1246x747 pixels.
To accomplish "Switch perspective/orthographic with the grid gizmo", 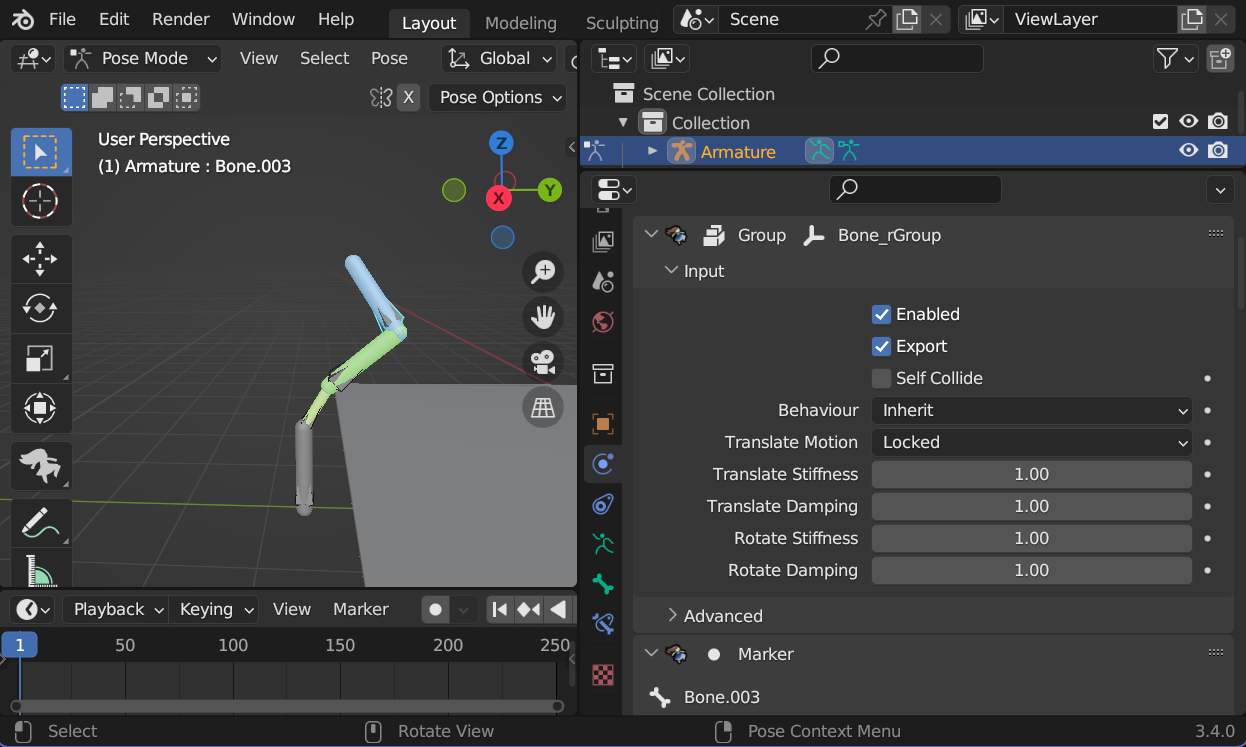I will tap(543, 408).
